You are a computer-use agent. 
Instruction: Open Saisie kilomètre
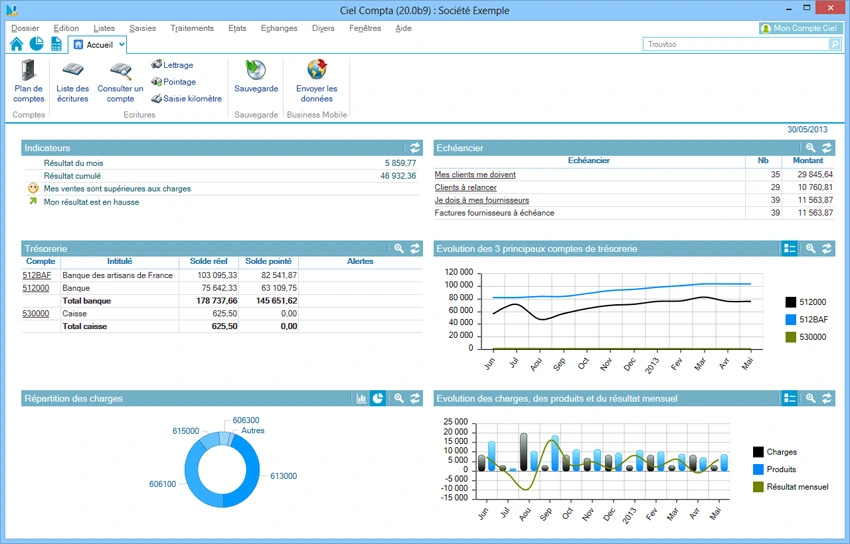click(x=186, y=99)
